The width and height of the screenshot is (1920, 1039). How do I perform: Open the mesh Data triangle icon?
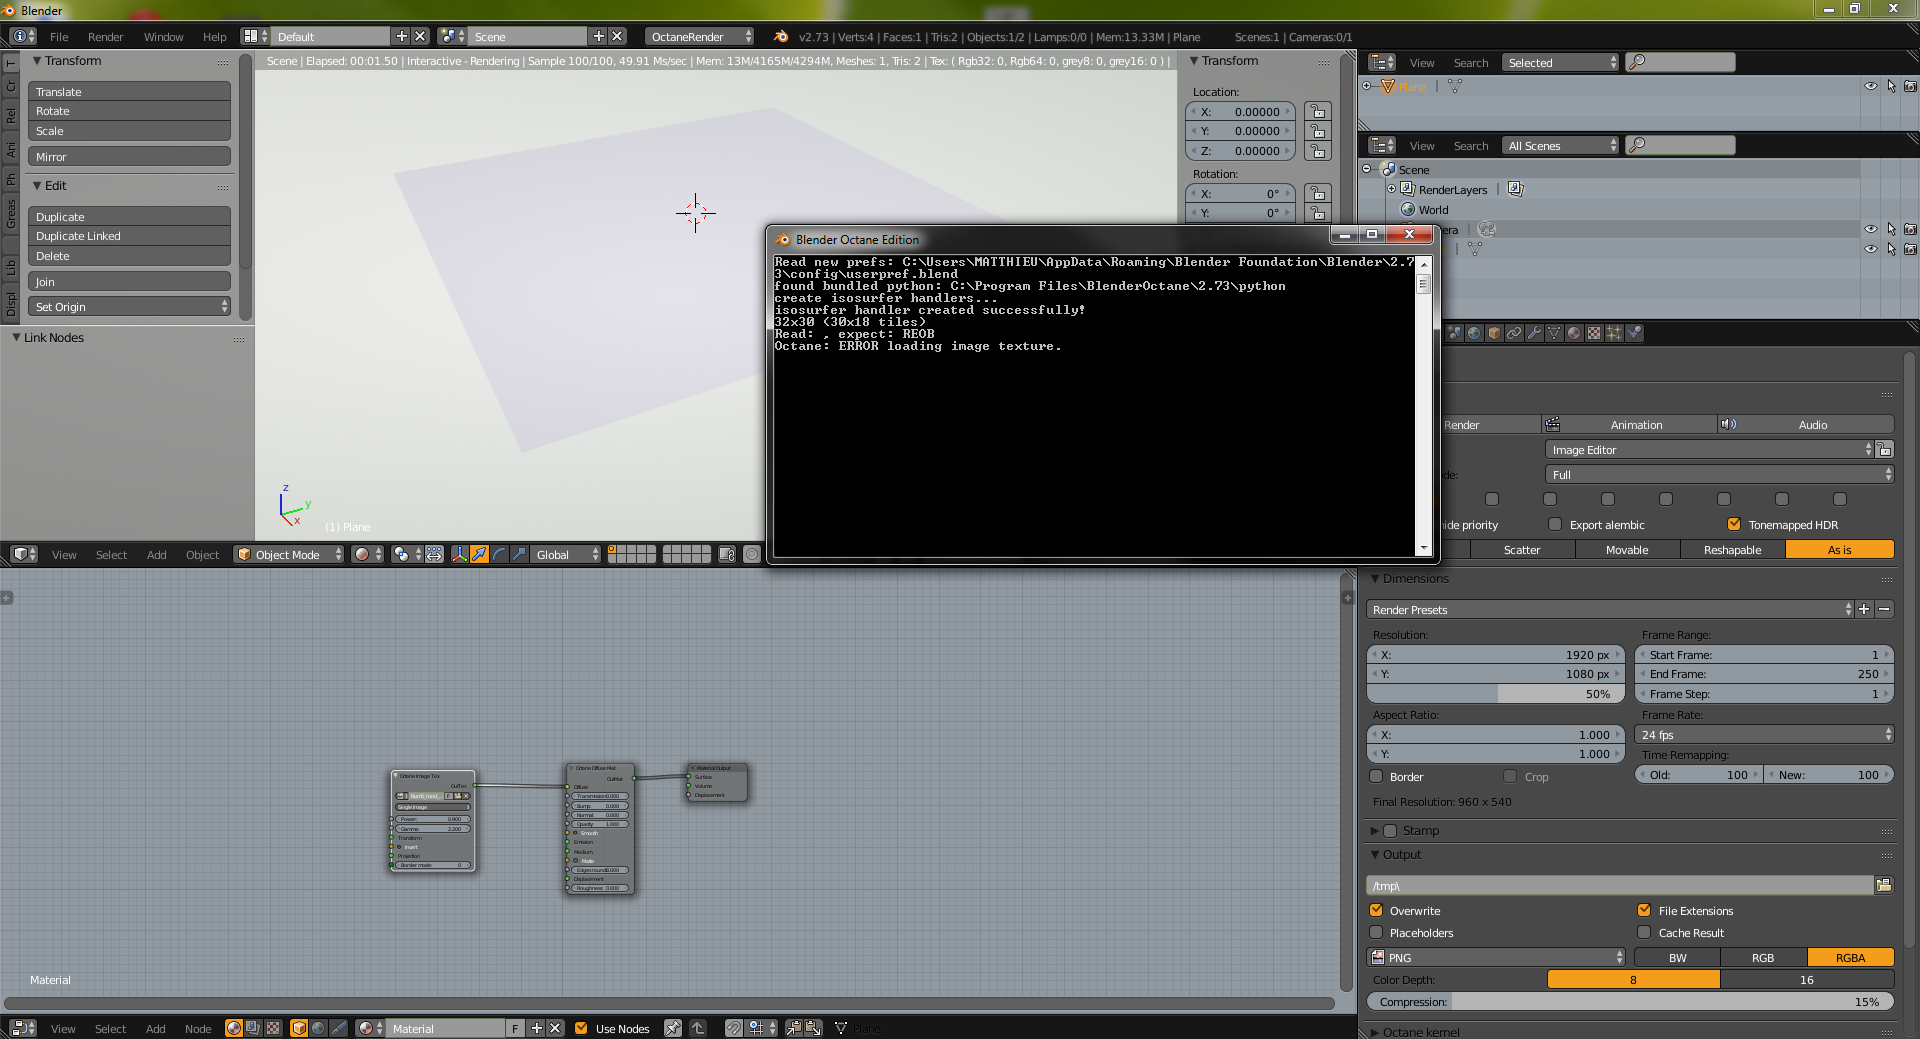[1554, 333]
